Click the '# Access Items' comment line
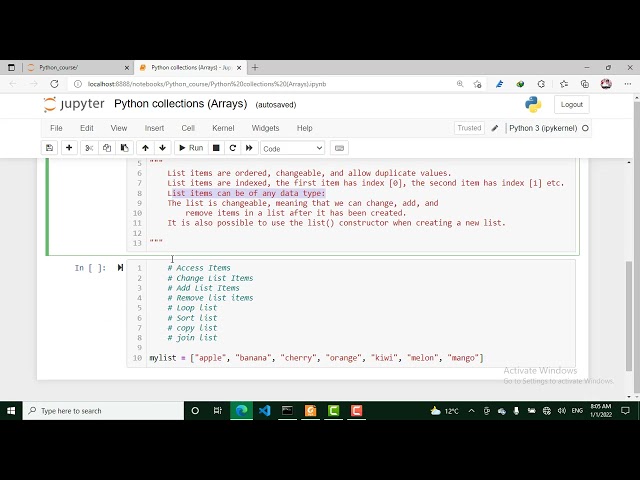This screenshot has height=480, width=640. [199, 268]
